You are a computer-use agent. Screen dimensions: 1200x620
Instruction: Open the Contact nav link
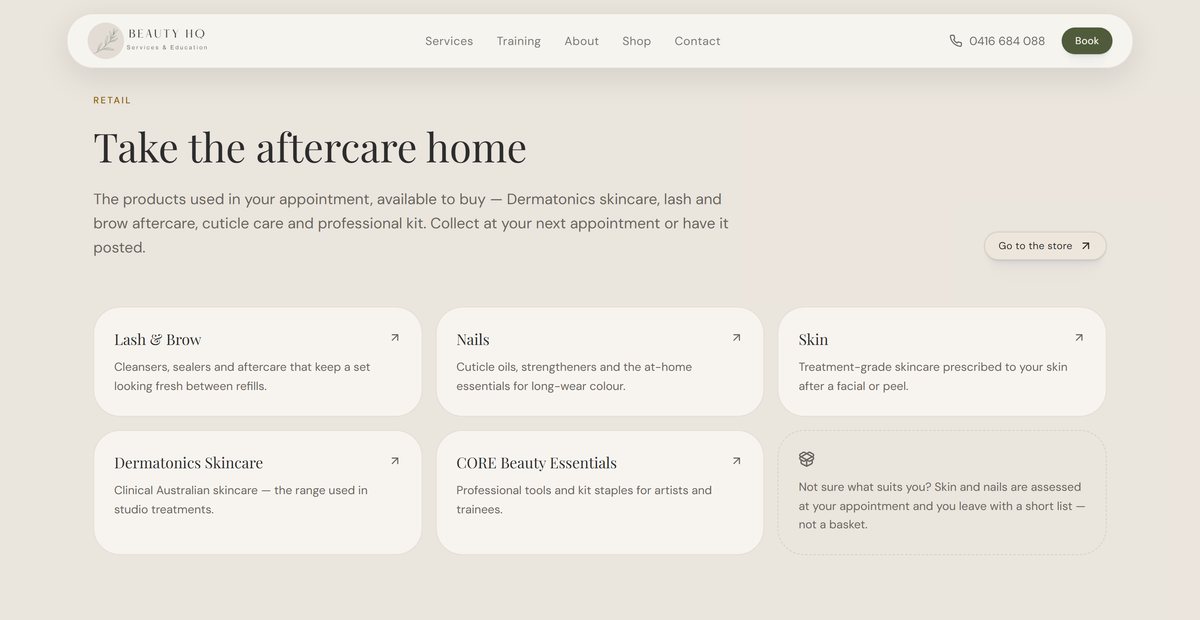click(698, 41)
